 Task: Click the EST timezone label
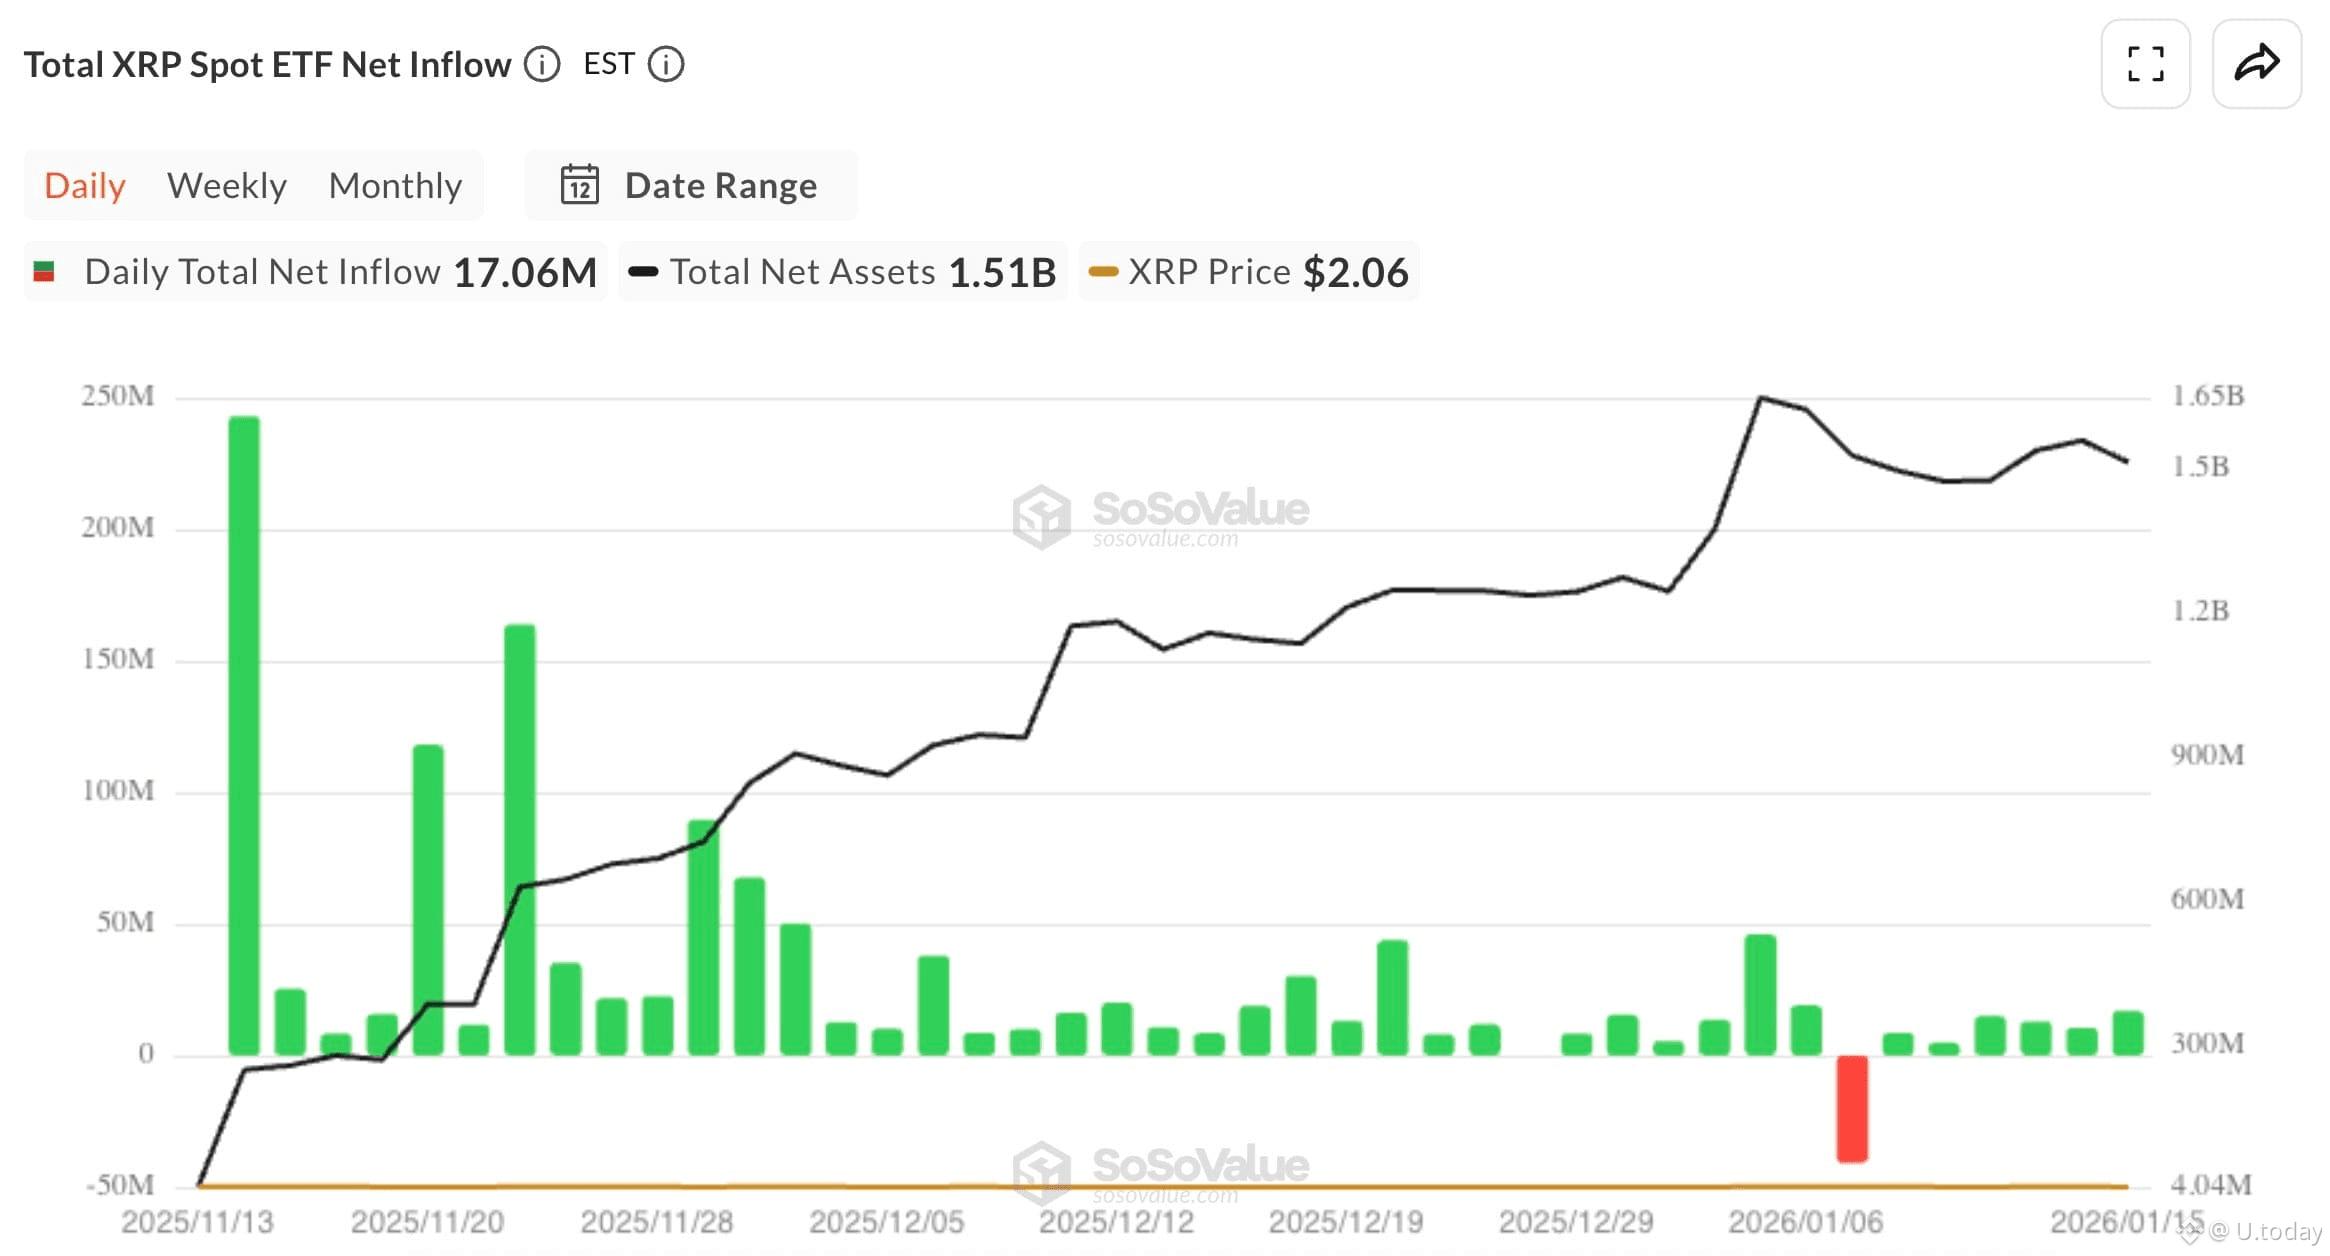click(x=608, y=65)
